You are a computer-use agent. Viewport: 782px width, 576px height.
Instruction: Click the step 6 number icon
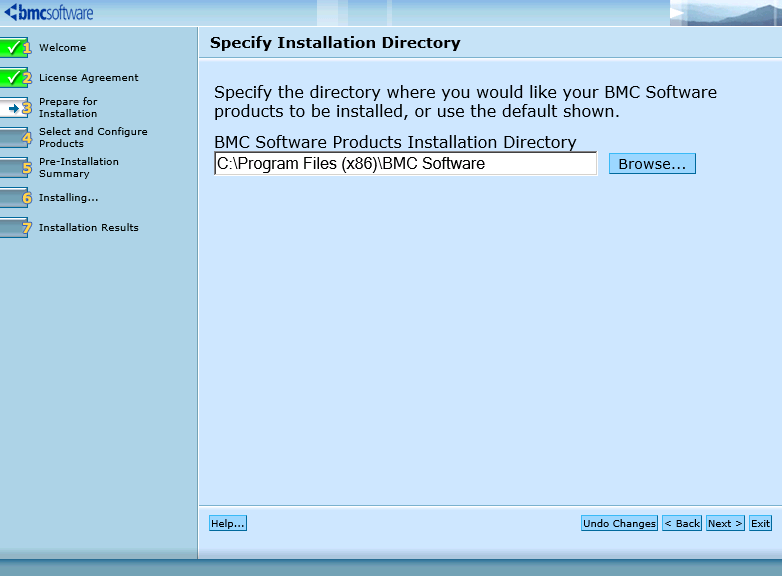[15, 197]
